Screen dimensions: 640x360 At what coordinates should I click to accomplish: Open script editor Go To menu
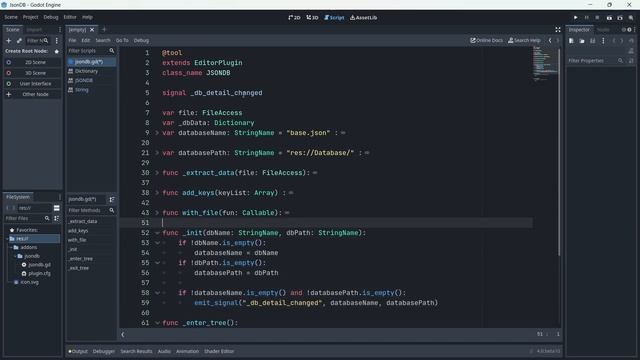[122, 40]
